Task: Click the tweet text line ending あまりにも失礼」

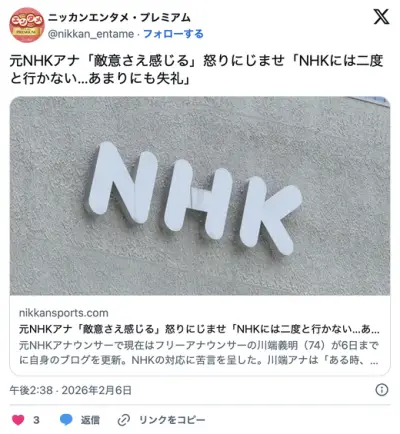Action: [x=100, y=79]
